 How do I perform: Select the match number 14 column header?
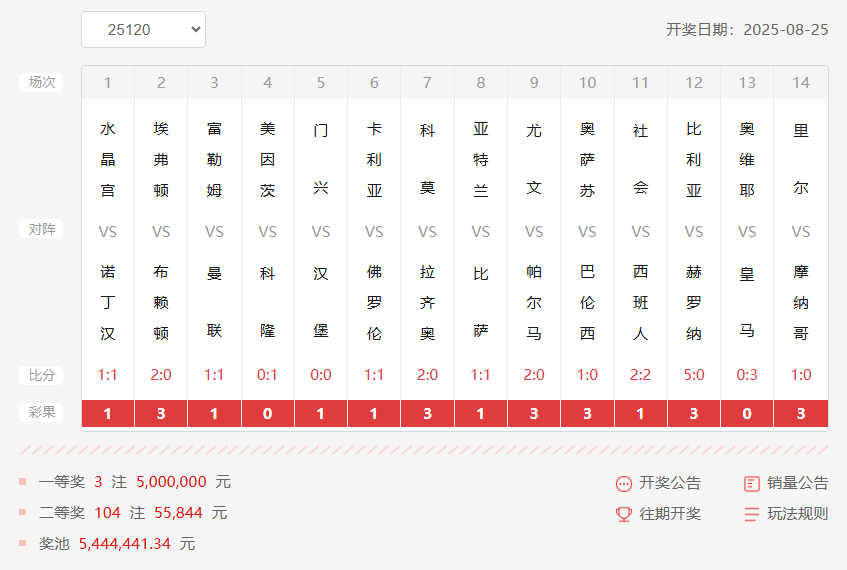801,83
